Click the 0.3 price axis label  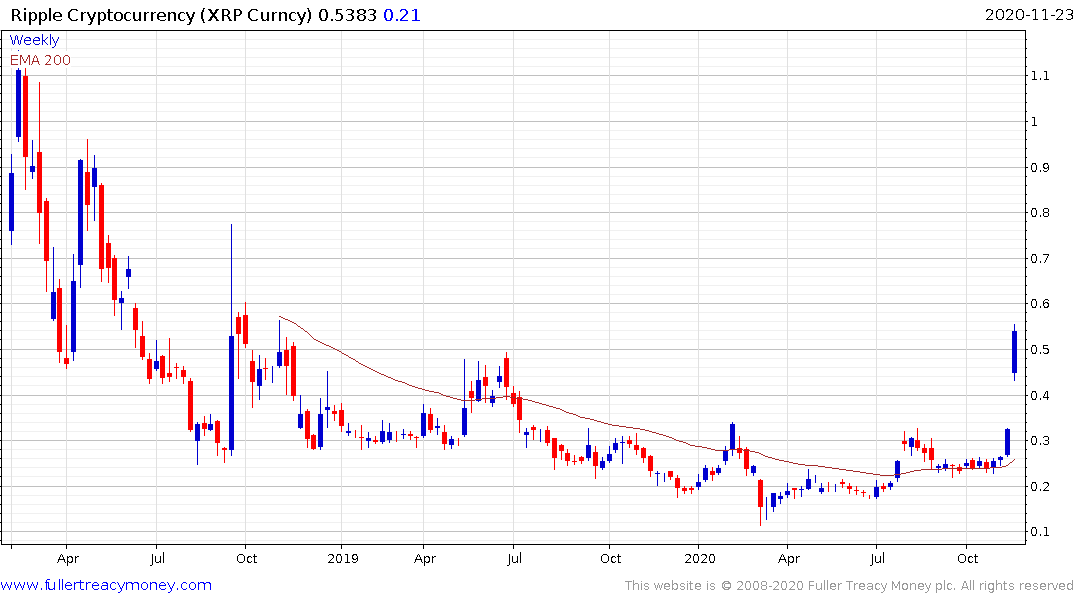click(1039, 440)
